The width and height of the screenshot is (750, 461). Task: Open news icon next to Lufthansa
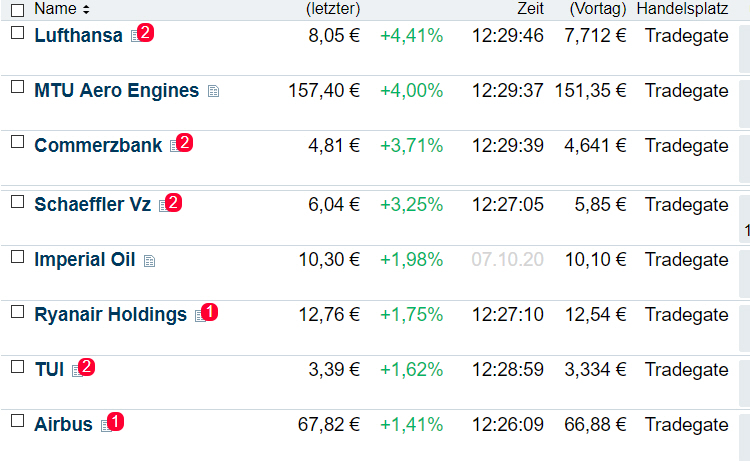[x=143, y=33]
